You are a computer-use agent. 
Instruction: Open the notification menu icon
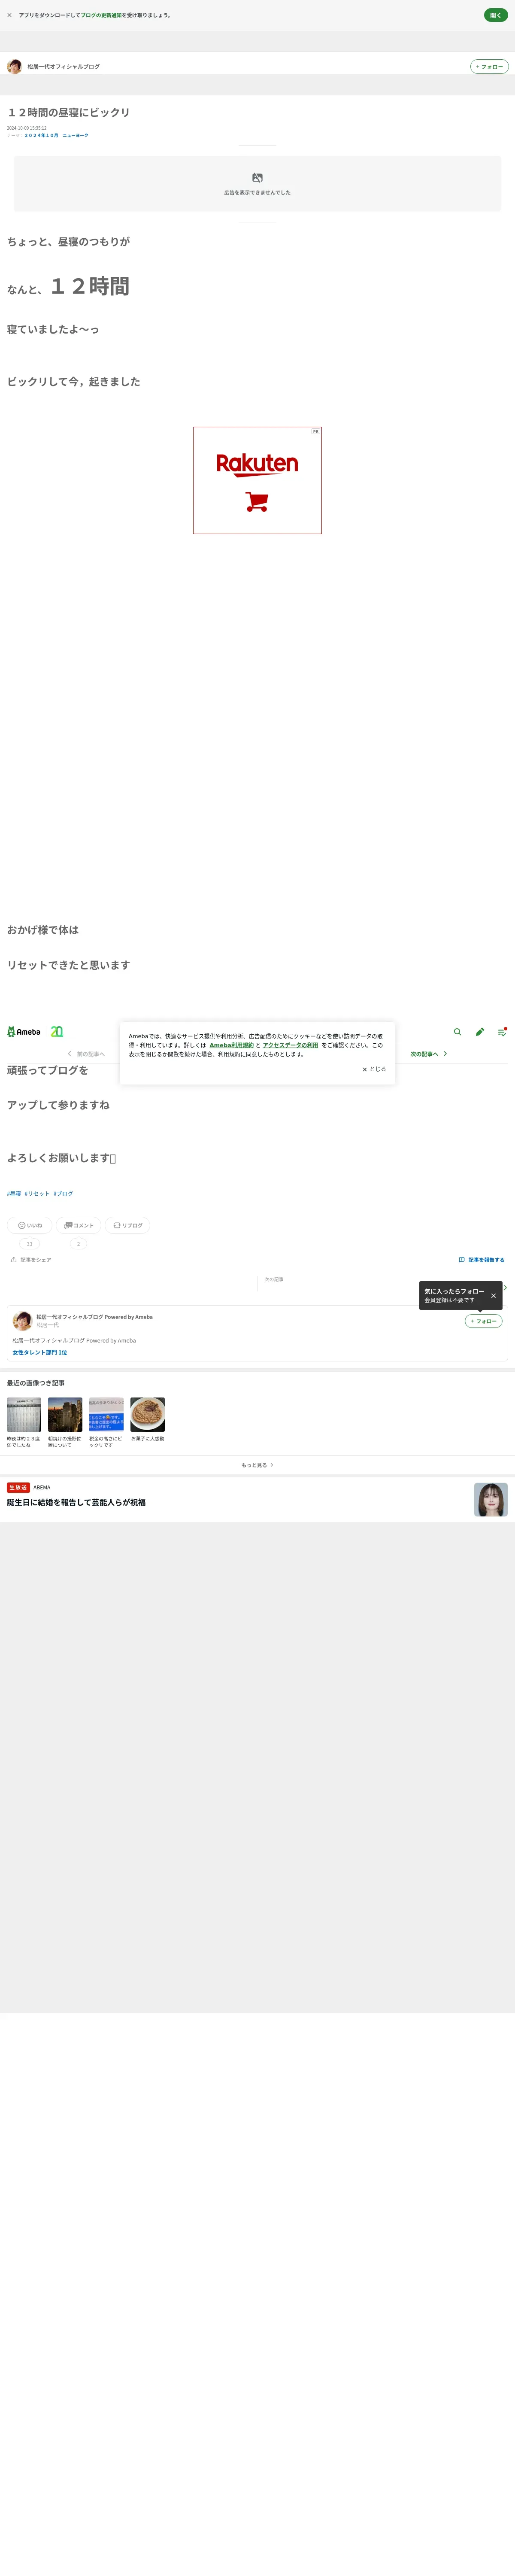[x=502, y=1032]
